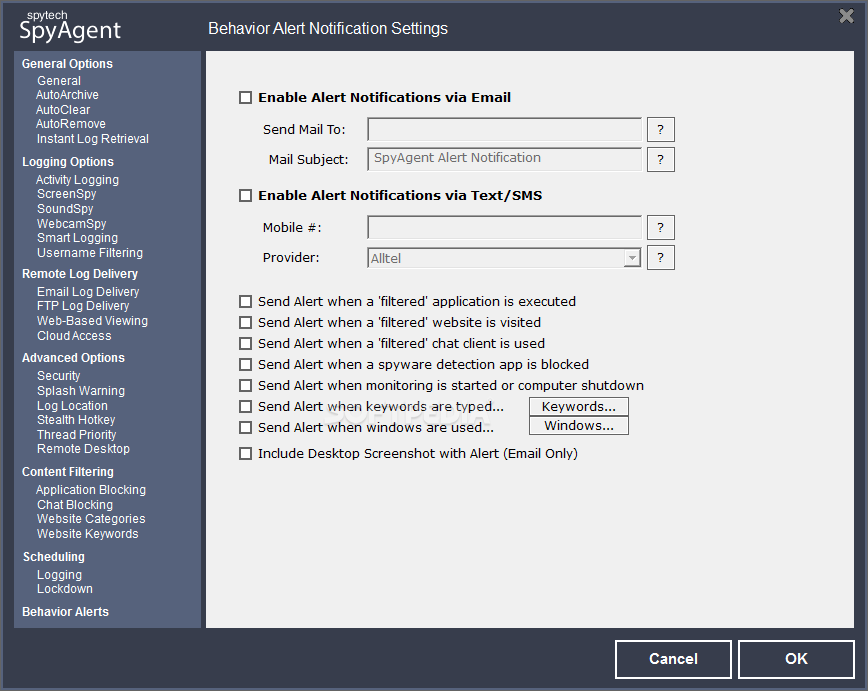The width and height of the screenshot is (868, 691).
Task: Click the SpyAgent logo
Action: pos(70,25)
